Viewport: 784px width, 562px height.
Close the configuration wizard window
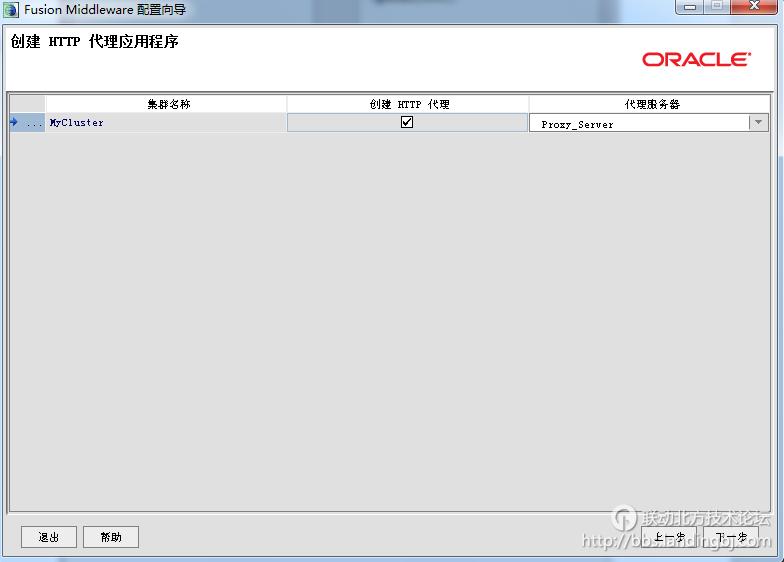point(754,7)
